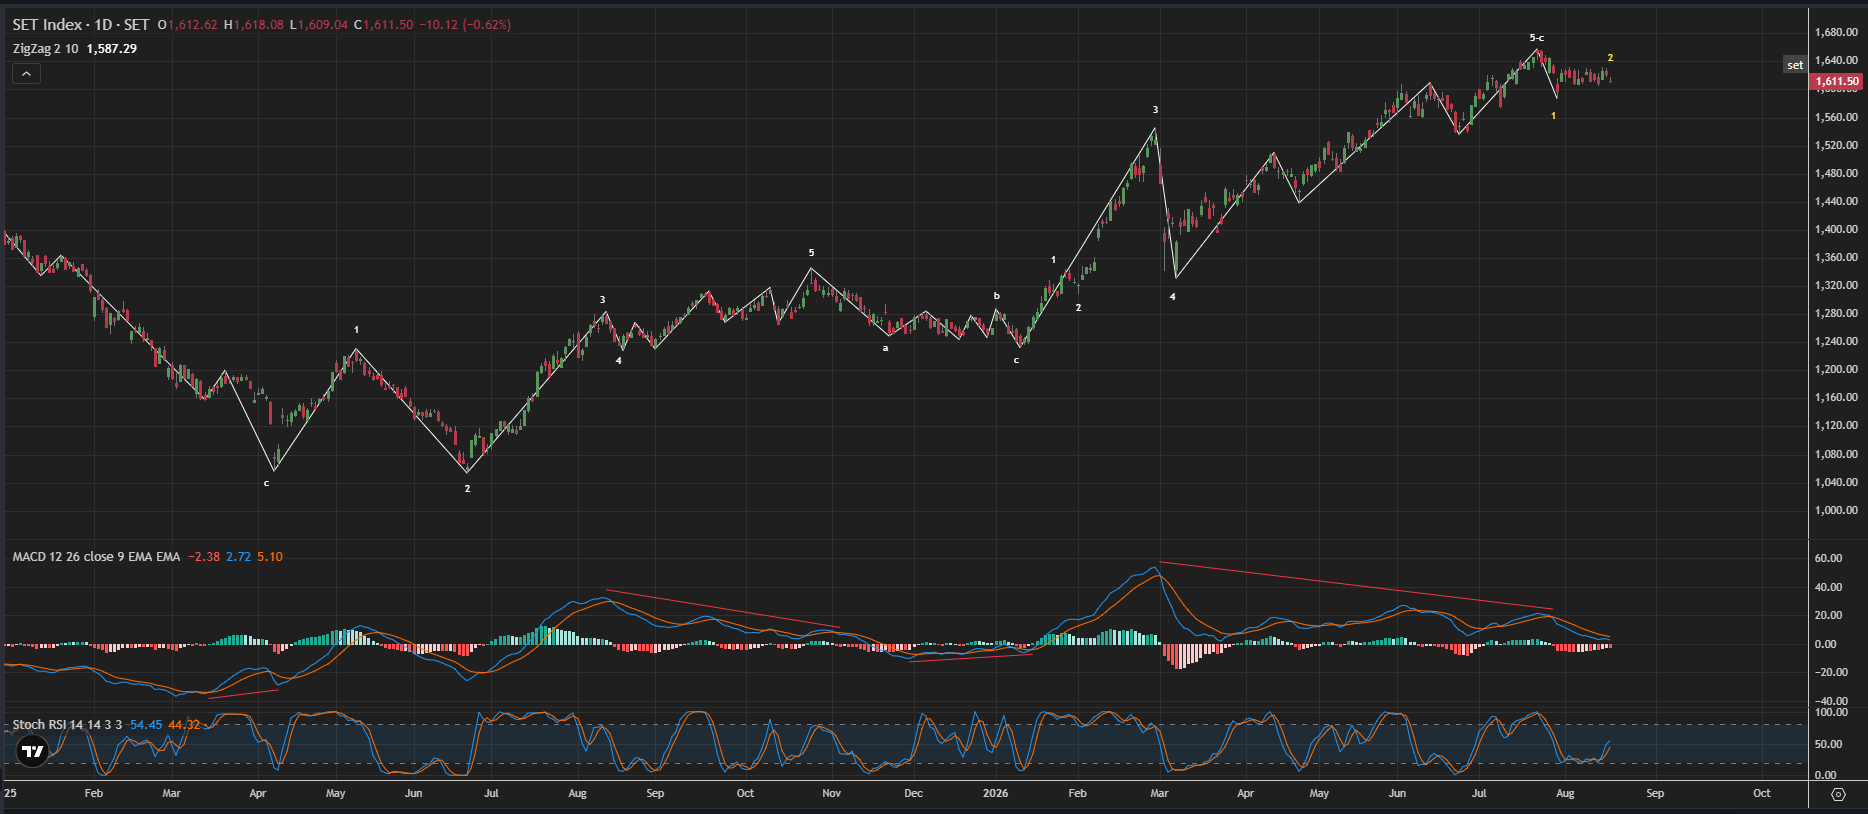Click the 50.00 label on Stoch RSI axis

[1828, 744]
